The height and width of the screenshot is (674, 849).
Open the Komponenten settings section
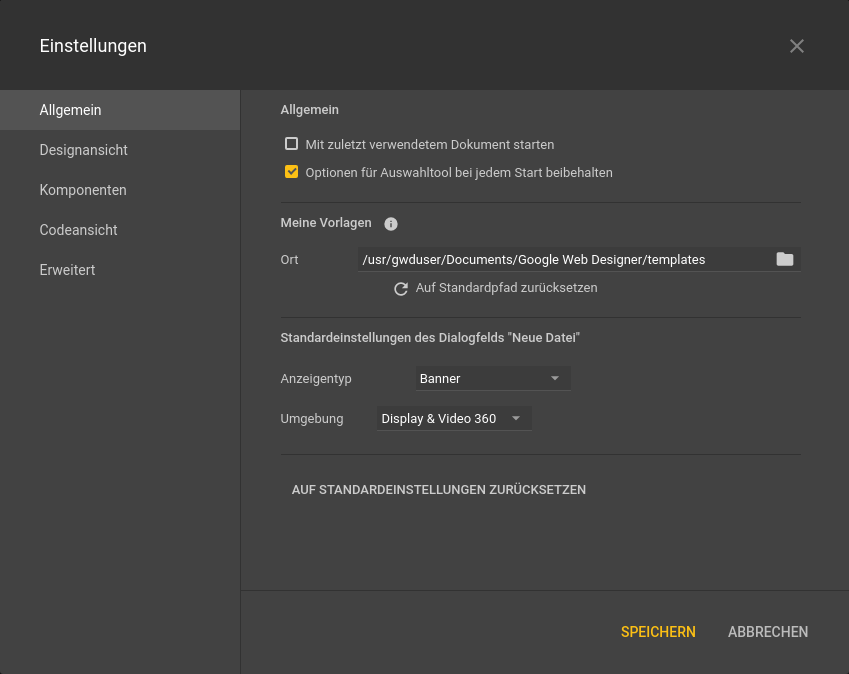[x=83, y=189]
